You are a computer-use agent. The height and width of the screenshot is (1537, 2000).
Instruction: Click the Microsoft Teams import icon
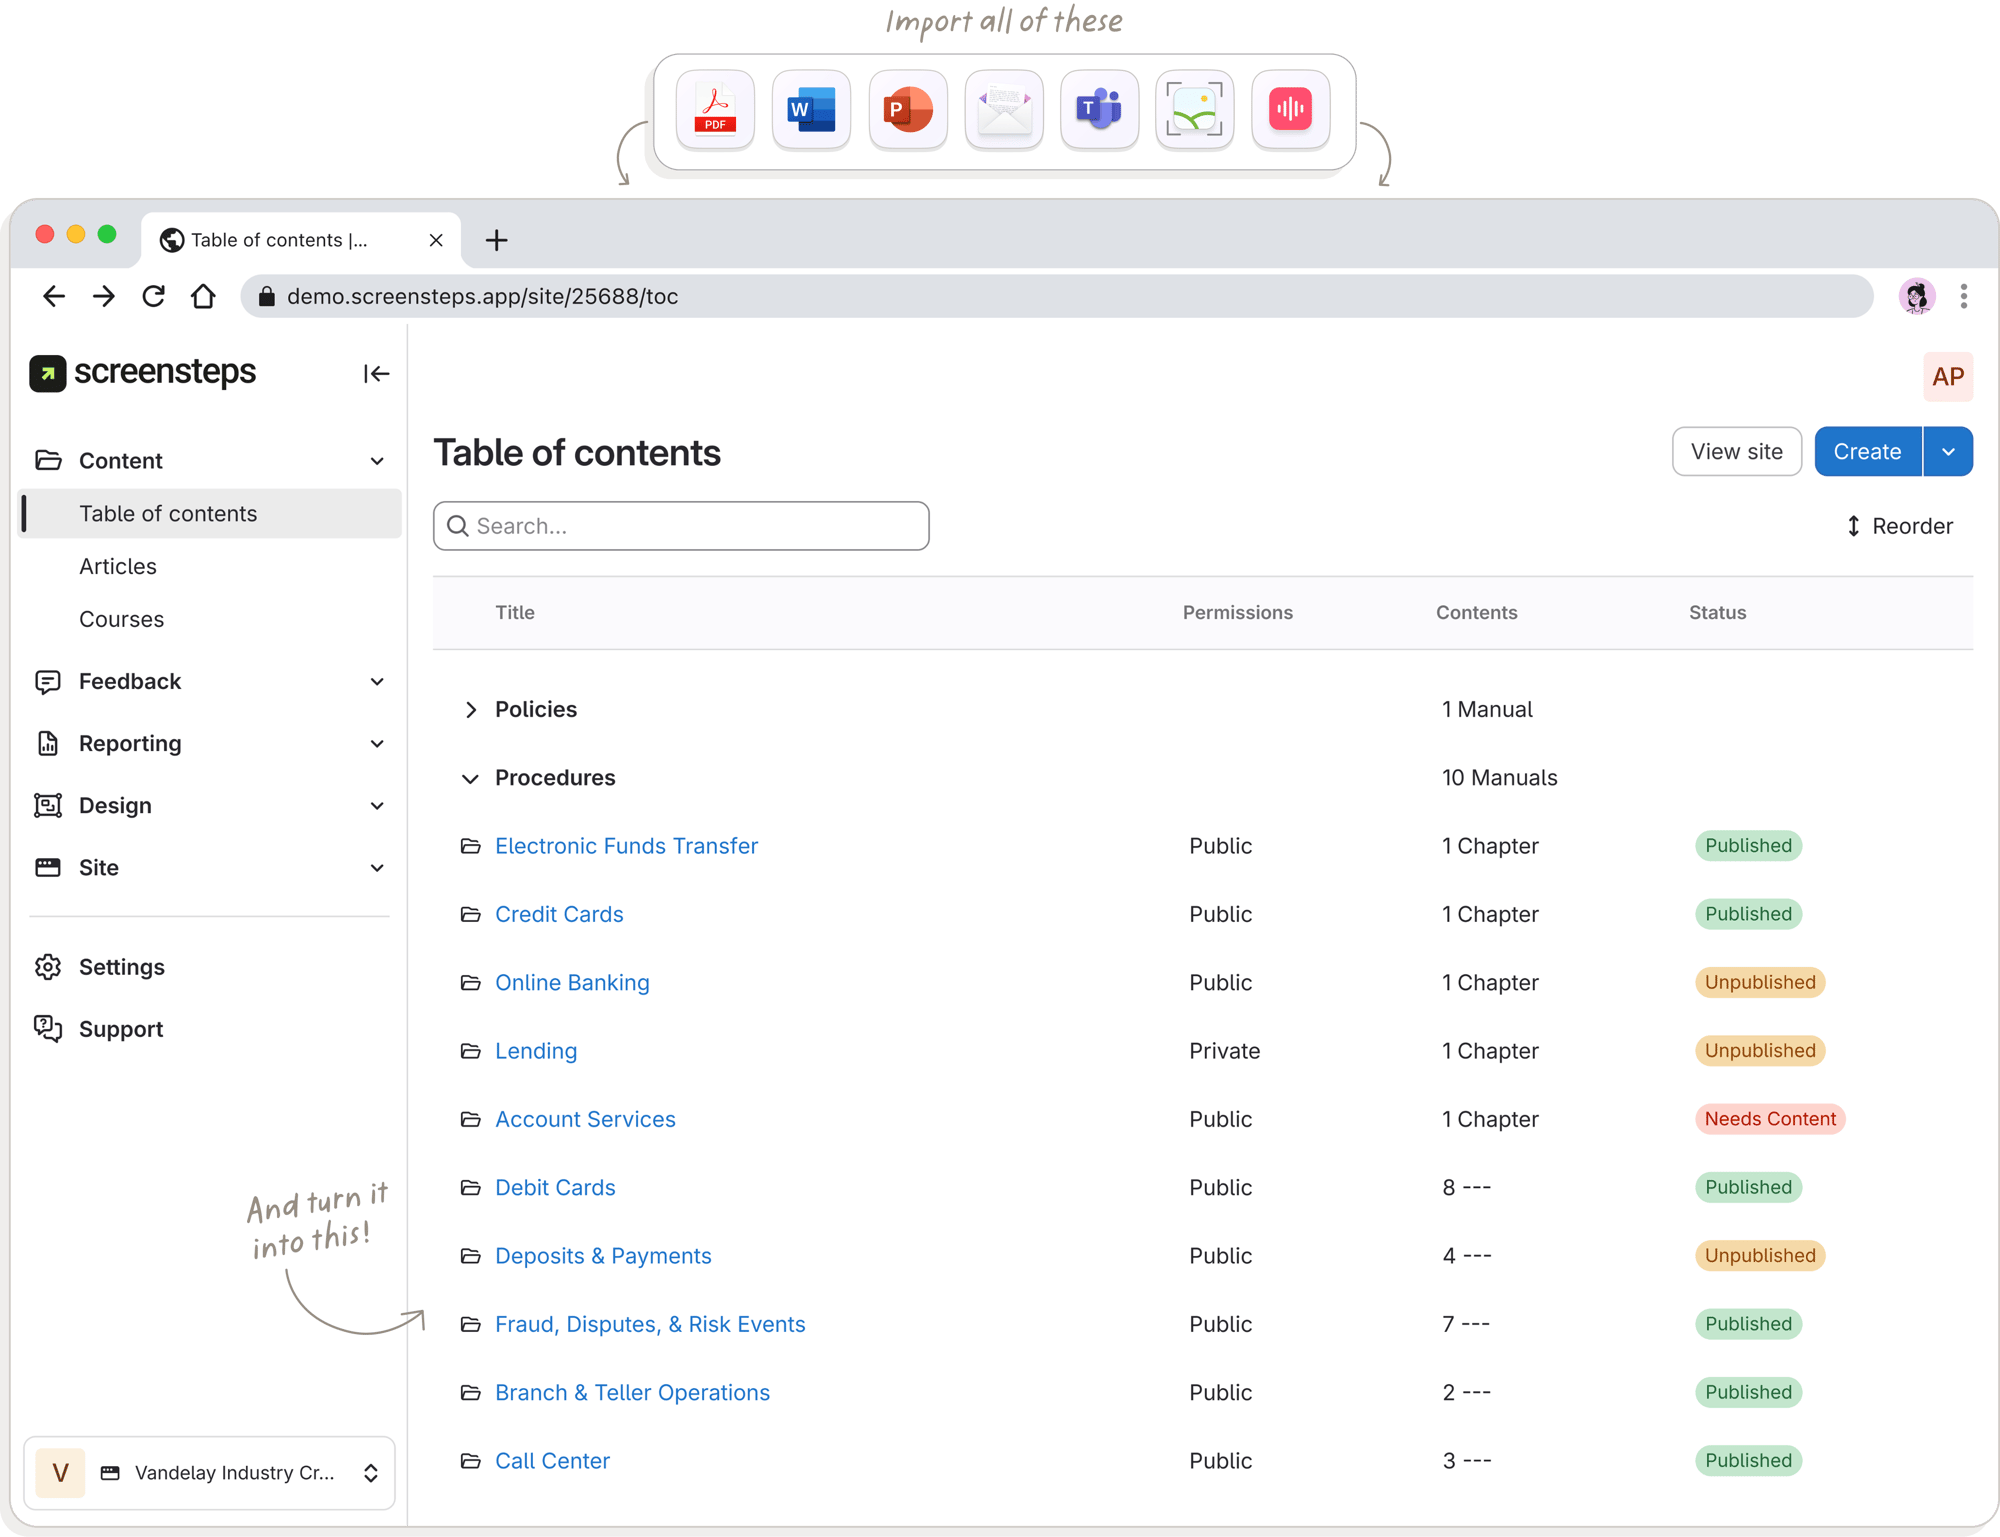coord(1098,109)
